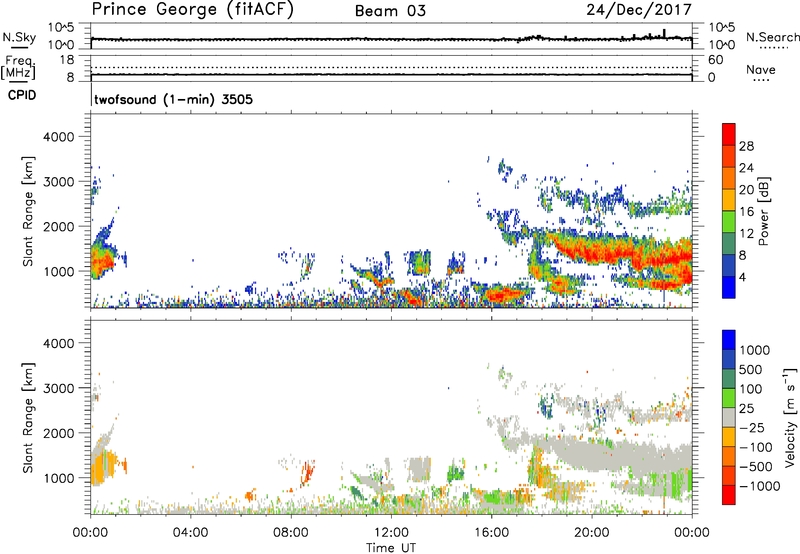800x554 pixels.
Task: Pick the red top segment of Power colorbar
Action: (x=729, y=134)
